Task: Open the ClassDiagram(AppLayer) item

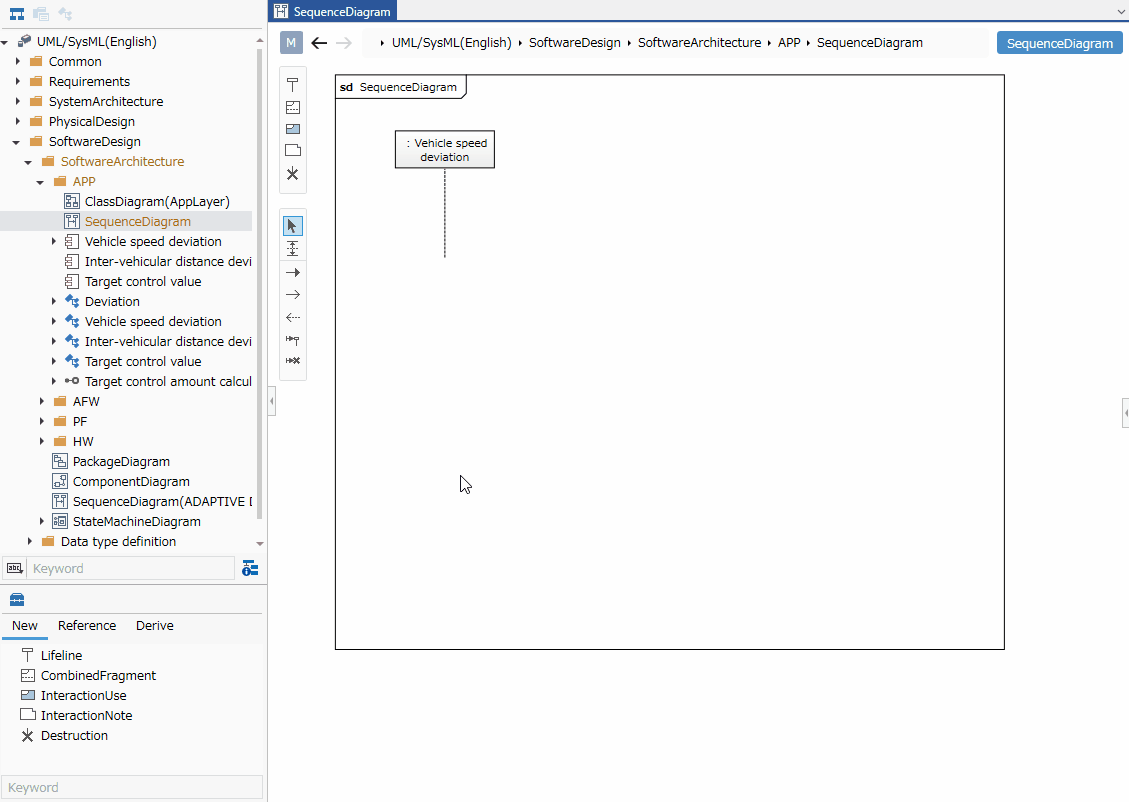Action: pyautogui.click(x=157, y=202)
